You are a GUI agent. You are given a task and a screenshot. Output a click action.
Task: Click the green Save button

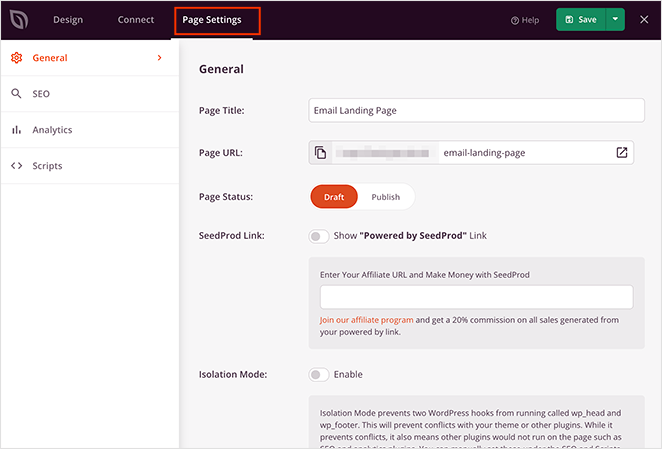point(581,19)
